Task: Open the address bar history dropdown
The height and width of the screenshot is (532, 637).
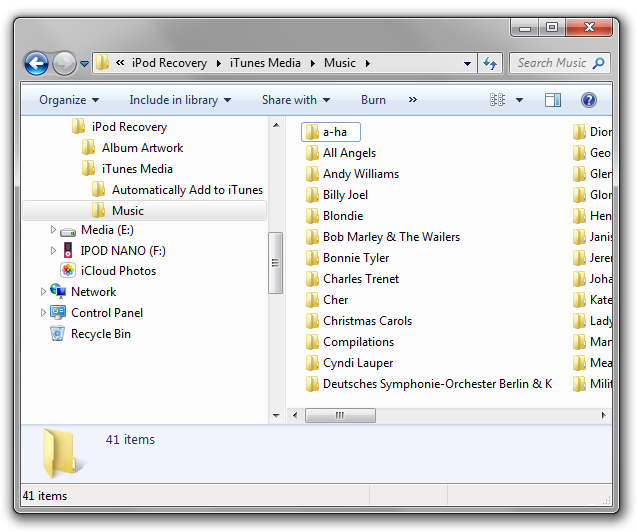Action: pos(467,63)
